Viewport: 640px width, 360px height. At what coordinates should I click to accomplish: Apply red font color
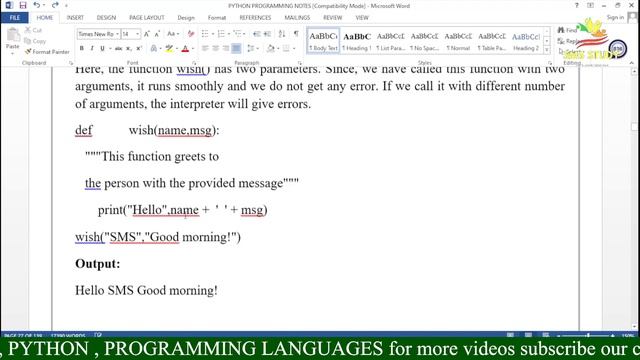185,49
